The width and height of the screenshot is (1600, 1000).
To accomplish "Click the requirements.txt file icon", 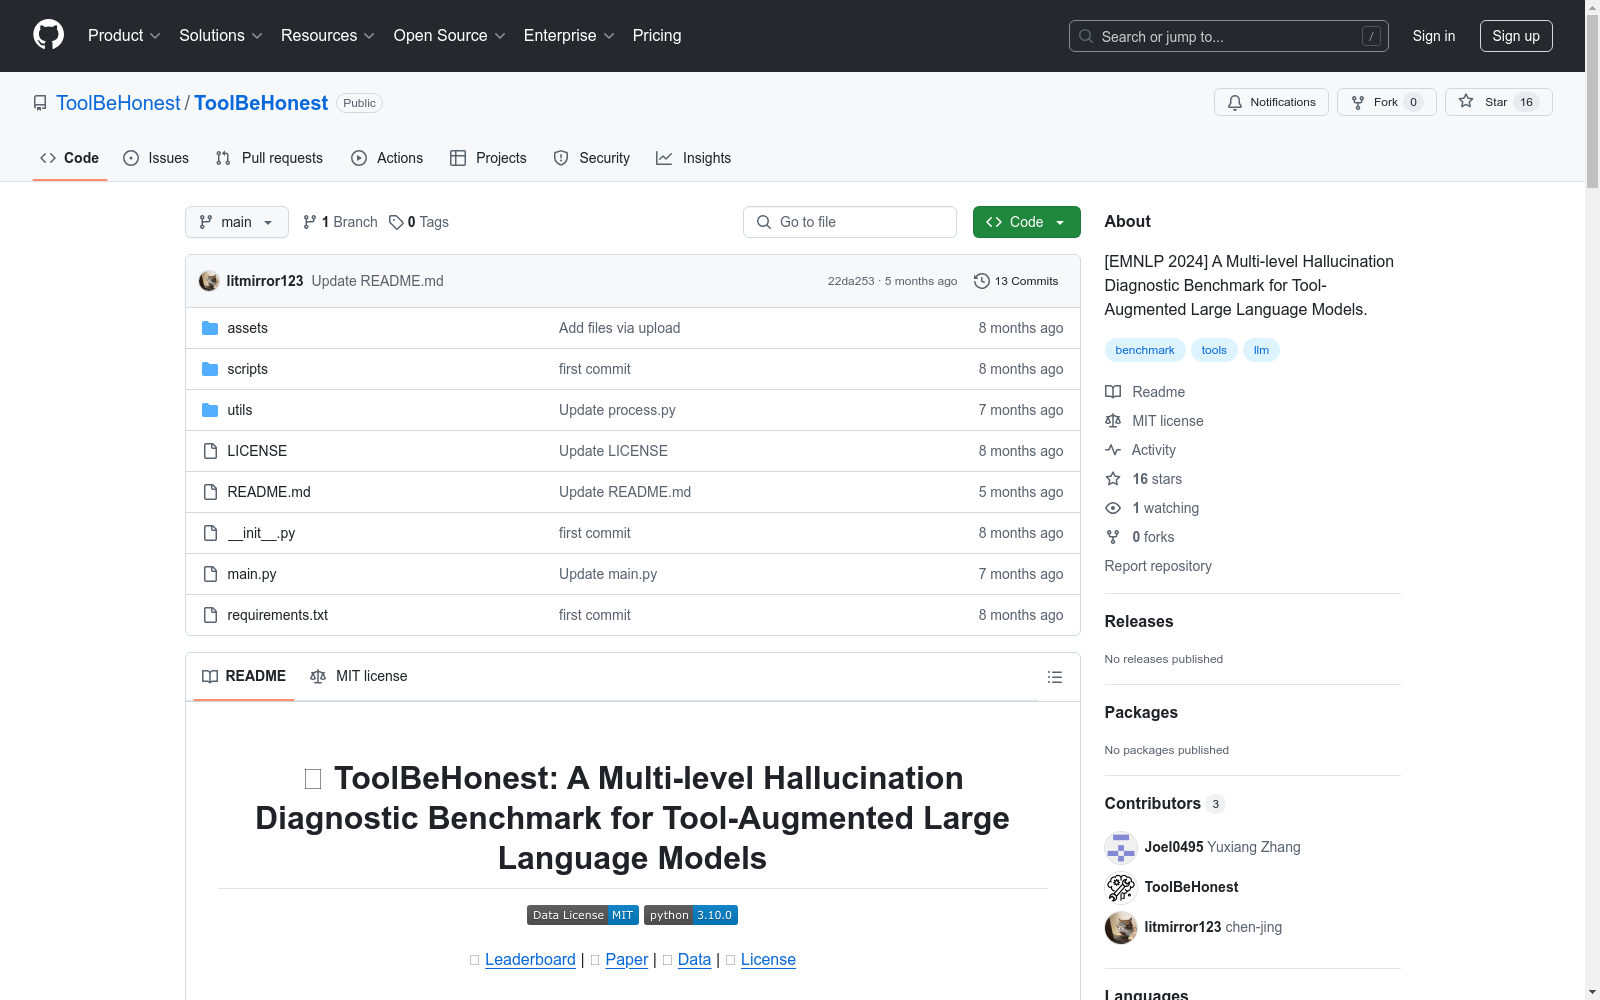I will pyautogui.click(x=210, y=615).
